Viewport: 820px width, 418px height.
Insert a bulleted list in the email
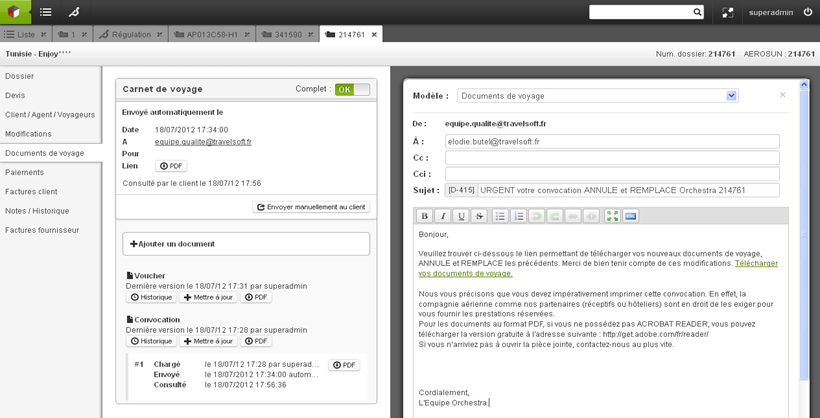[500, 216]
